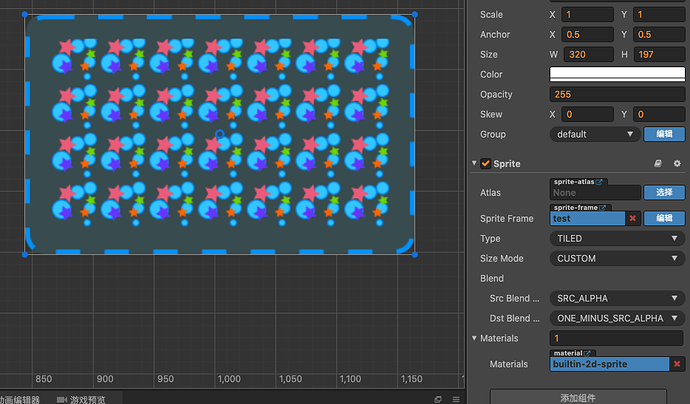Open the panel menu icon at bottom
The image size is (690, 404).
pyautogui.click(x=456, y=399)
